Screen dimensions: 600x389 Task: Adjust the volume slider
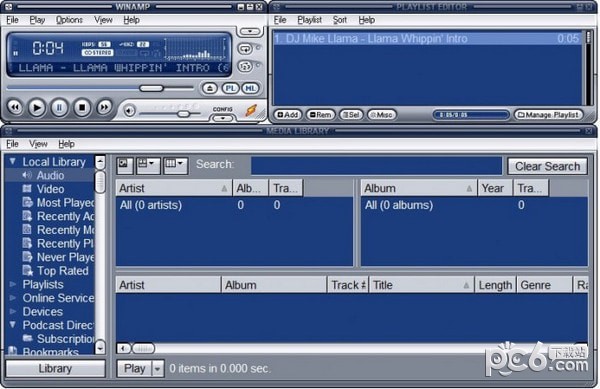pyautogui.click(x=183, y=114)
